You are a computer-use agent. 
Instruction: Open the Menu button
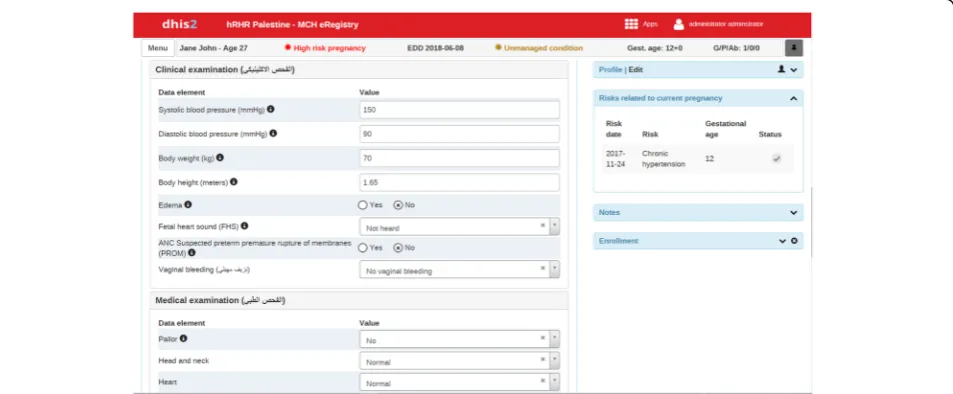[x=157, y=48]
